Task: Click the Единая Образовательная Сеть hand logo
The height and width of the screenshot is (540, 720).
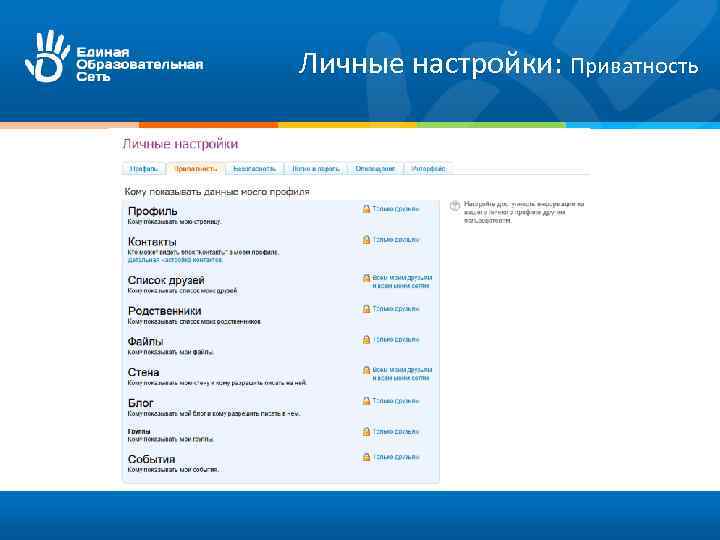Action: (47, 56)
